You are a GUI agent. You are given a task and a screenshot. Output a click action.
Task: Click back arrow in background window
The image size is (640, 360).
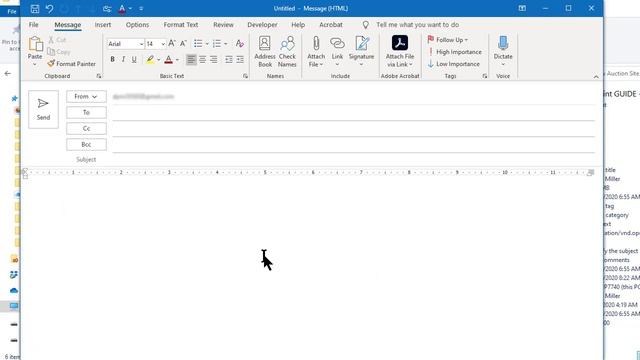[x=8, y=73]
